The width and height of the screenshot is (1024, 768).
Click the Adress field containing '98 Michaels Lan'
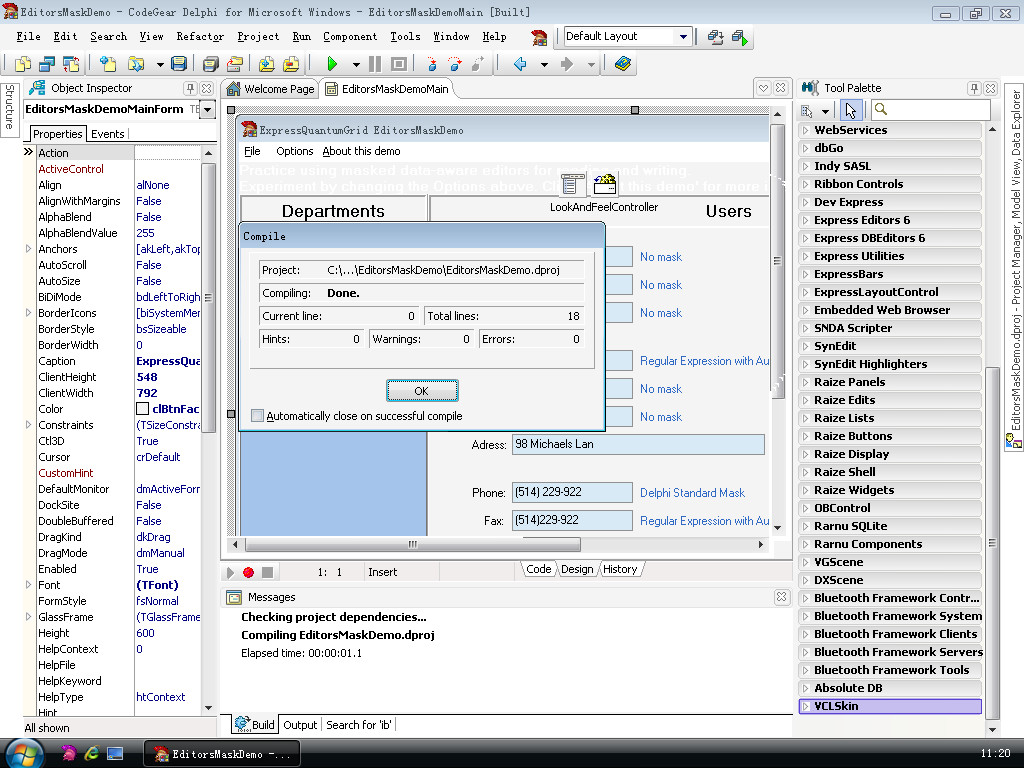(638, 445)
